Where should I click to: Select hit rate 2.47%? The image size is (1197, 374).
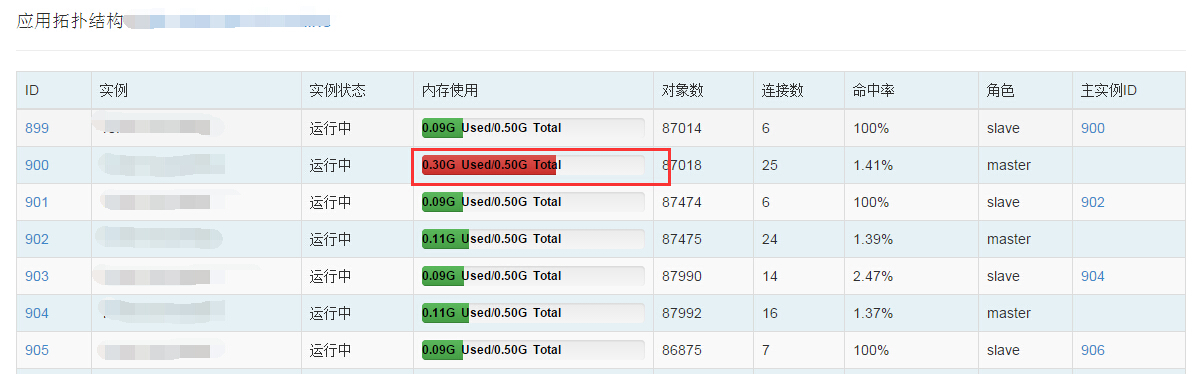click(873, 276)
